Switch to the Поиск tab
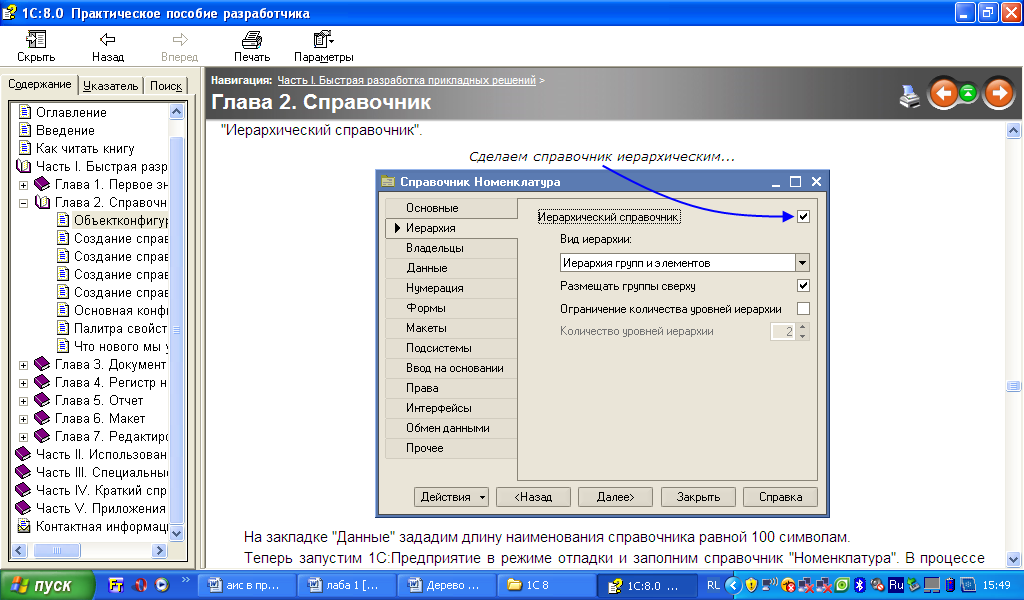This screenshot has width=1024, height=600. pos(166,86)
